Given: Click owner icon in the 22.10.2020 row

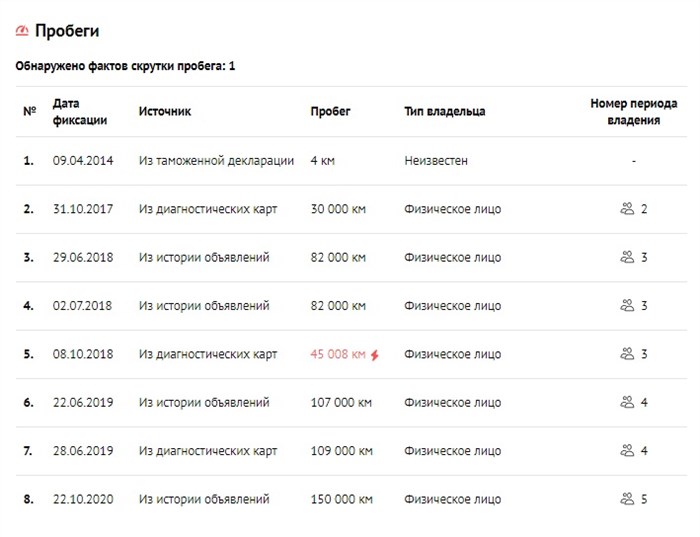Looking at the screenshot, I should click(x=627, y=499).
